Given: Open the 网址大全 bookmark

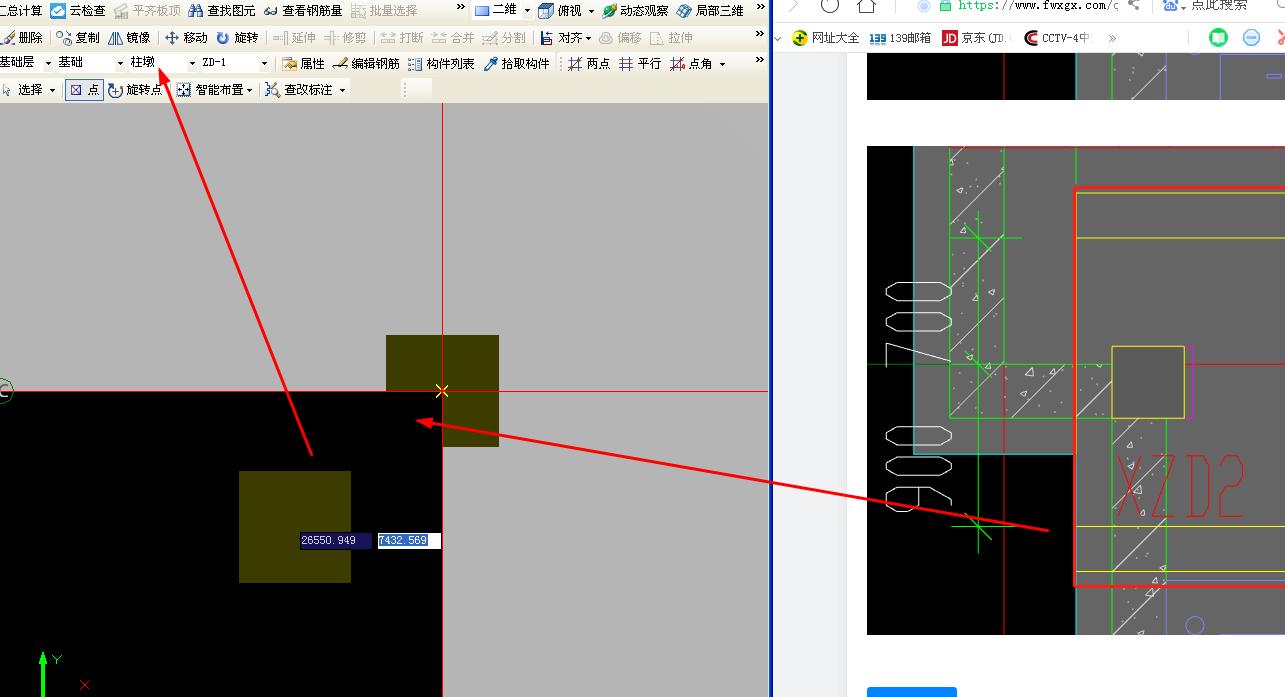Looking at the screenshot, I should pos(825,38).
